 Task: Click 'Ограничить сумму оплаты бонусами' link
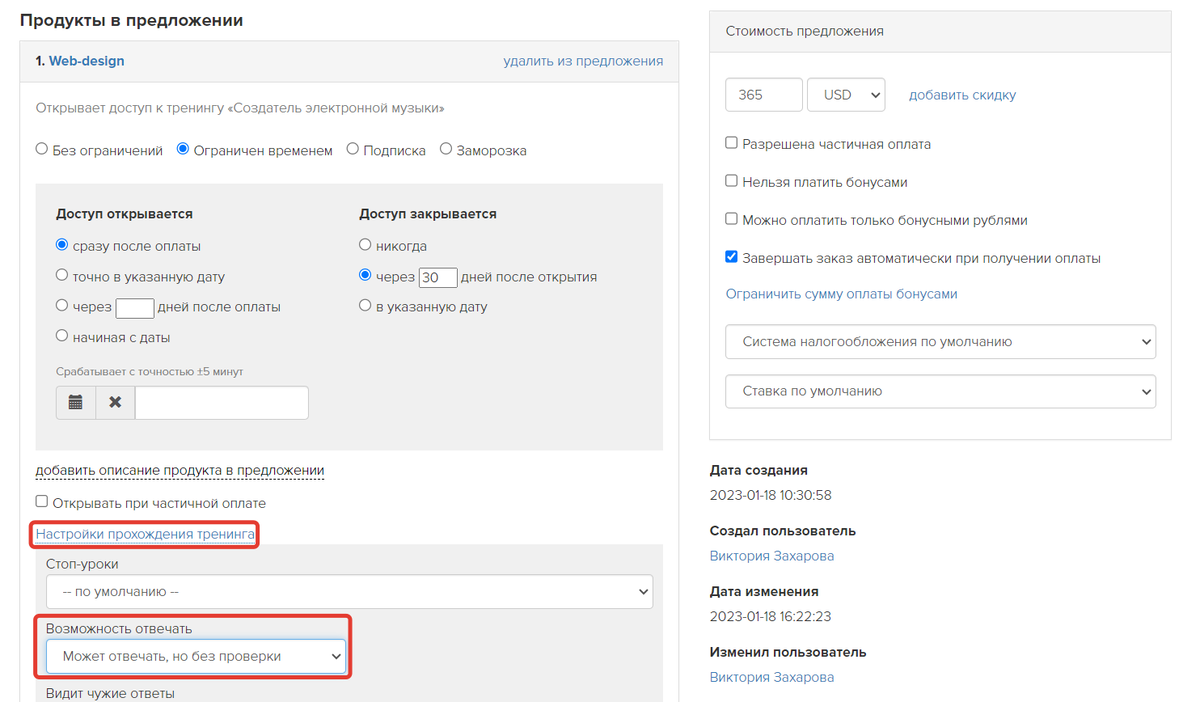coord(841,294)
